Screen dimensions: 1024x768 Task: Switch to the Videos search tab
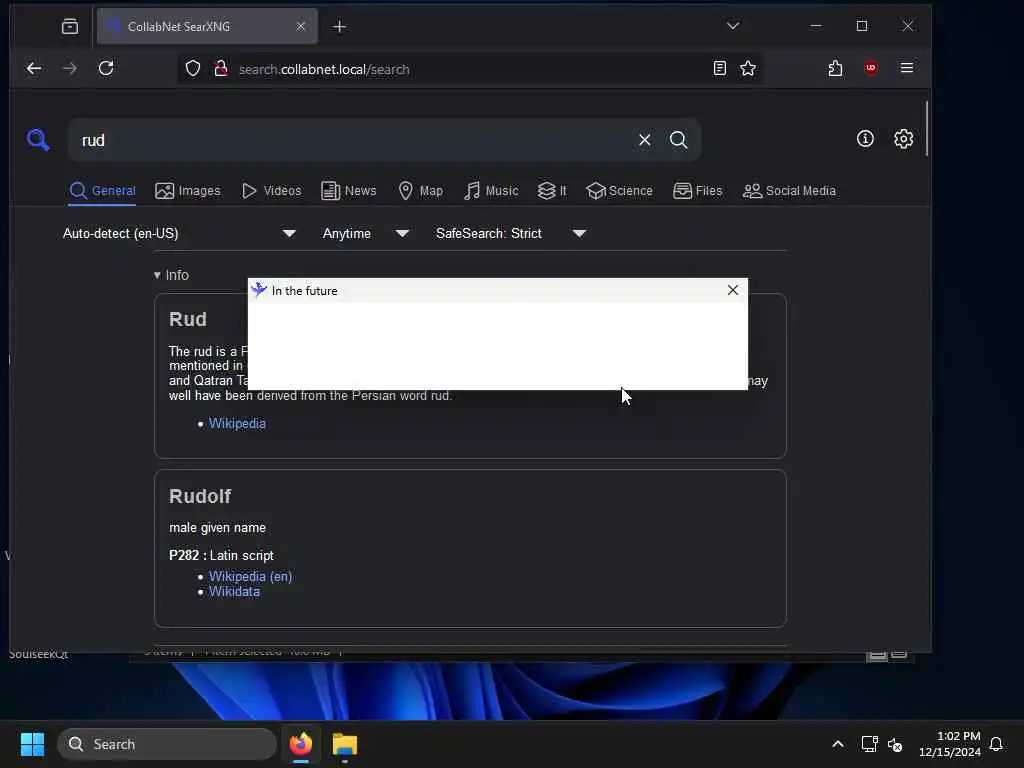[272, 191]
